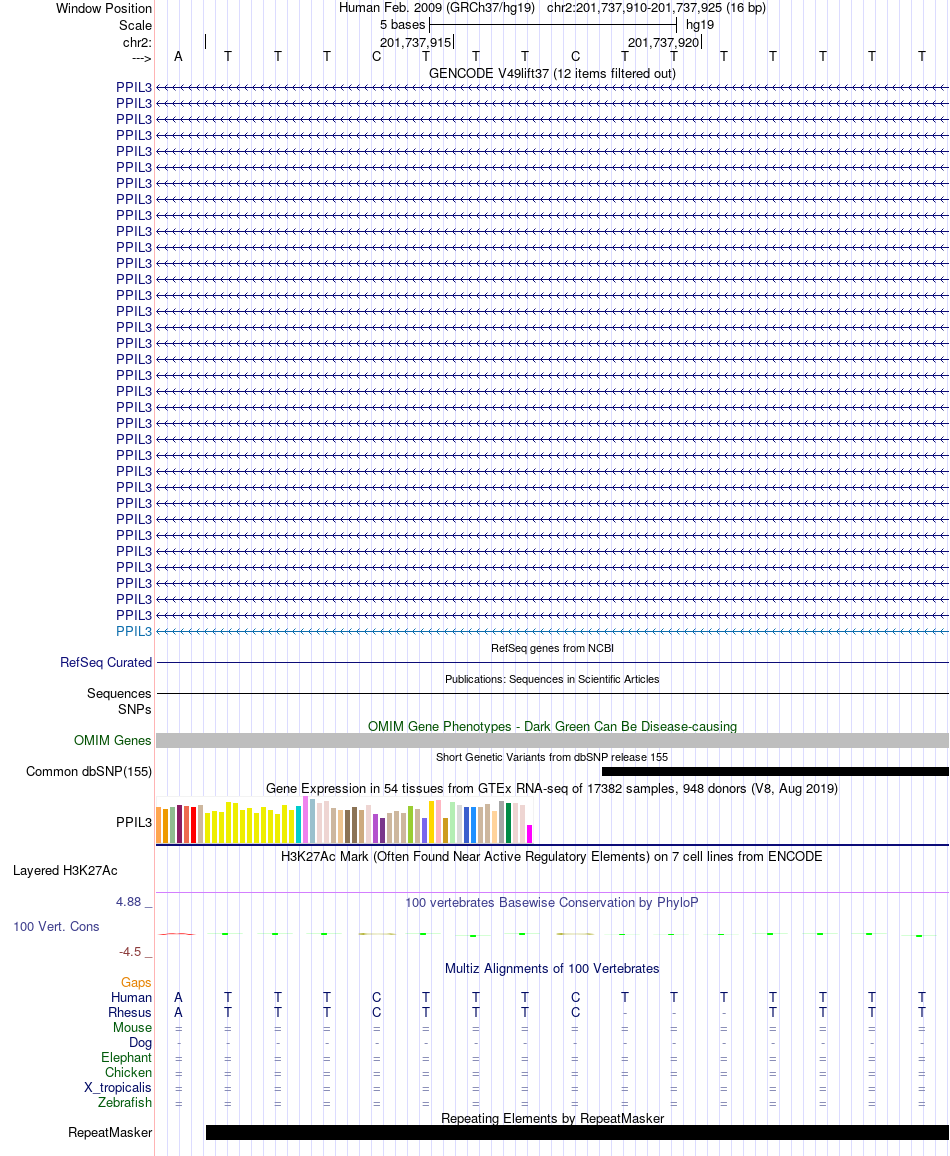950x1156 pixels.
Task: Open the OMIM Gene Phenotypes track title
Action: (552, 726)
